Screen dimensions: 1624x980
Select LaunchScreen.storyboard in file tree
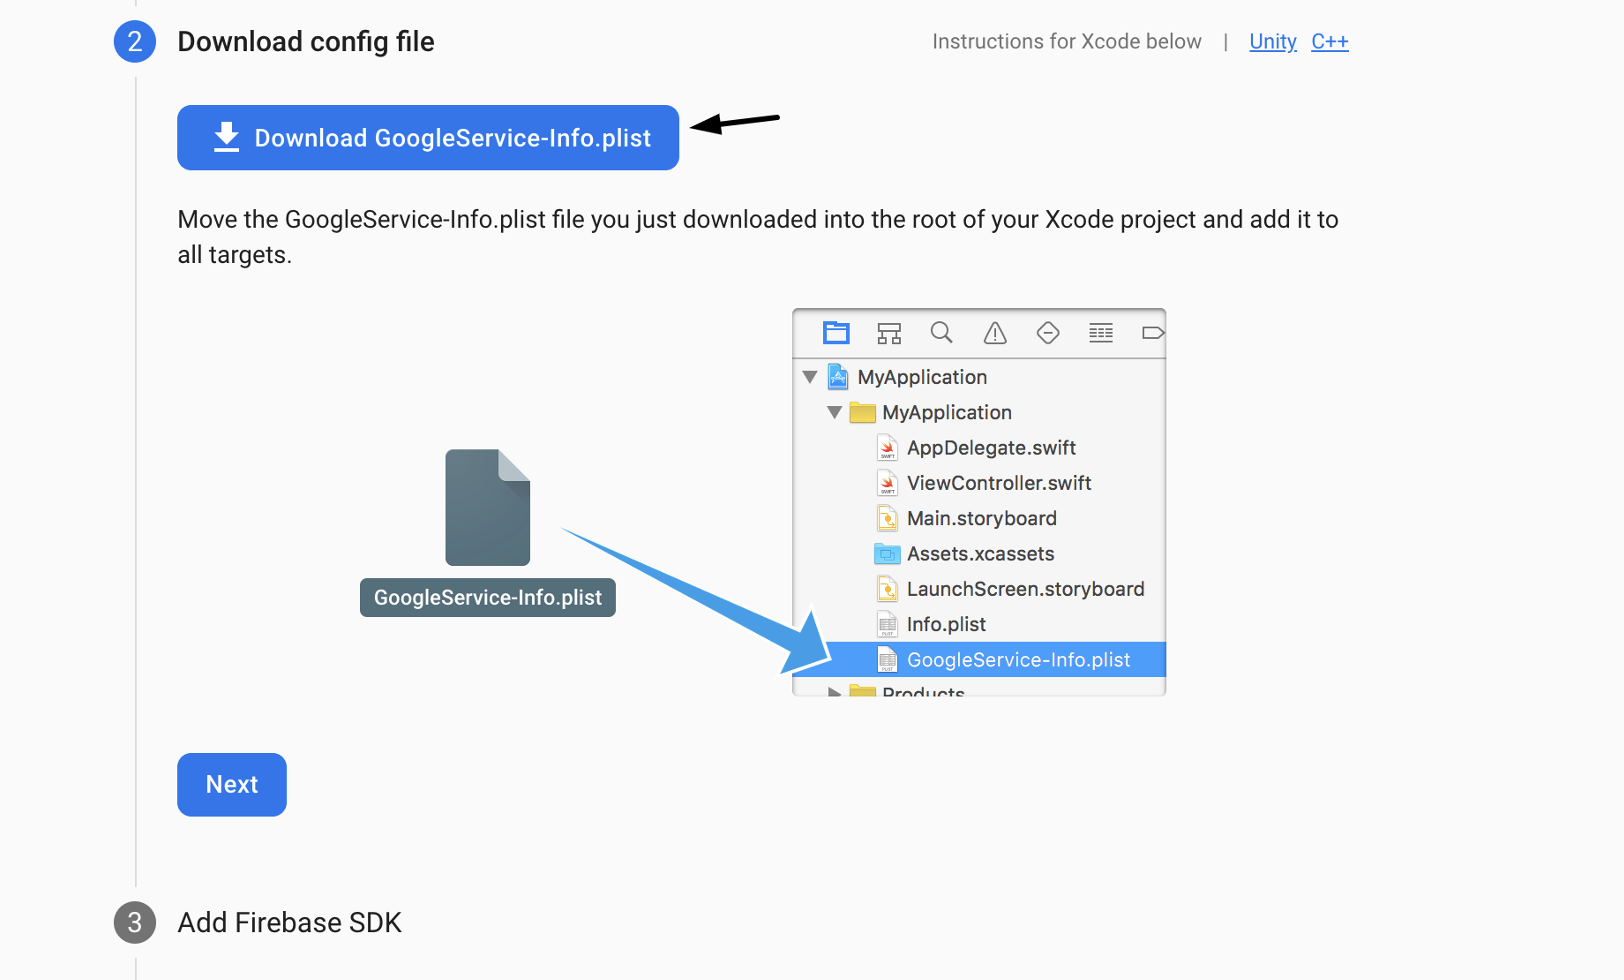click(979, 589)
